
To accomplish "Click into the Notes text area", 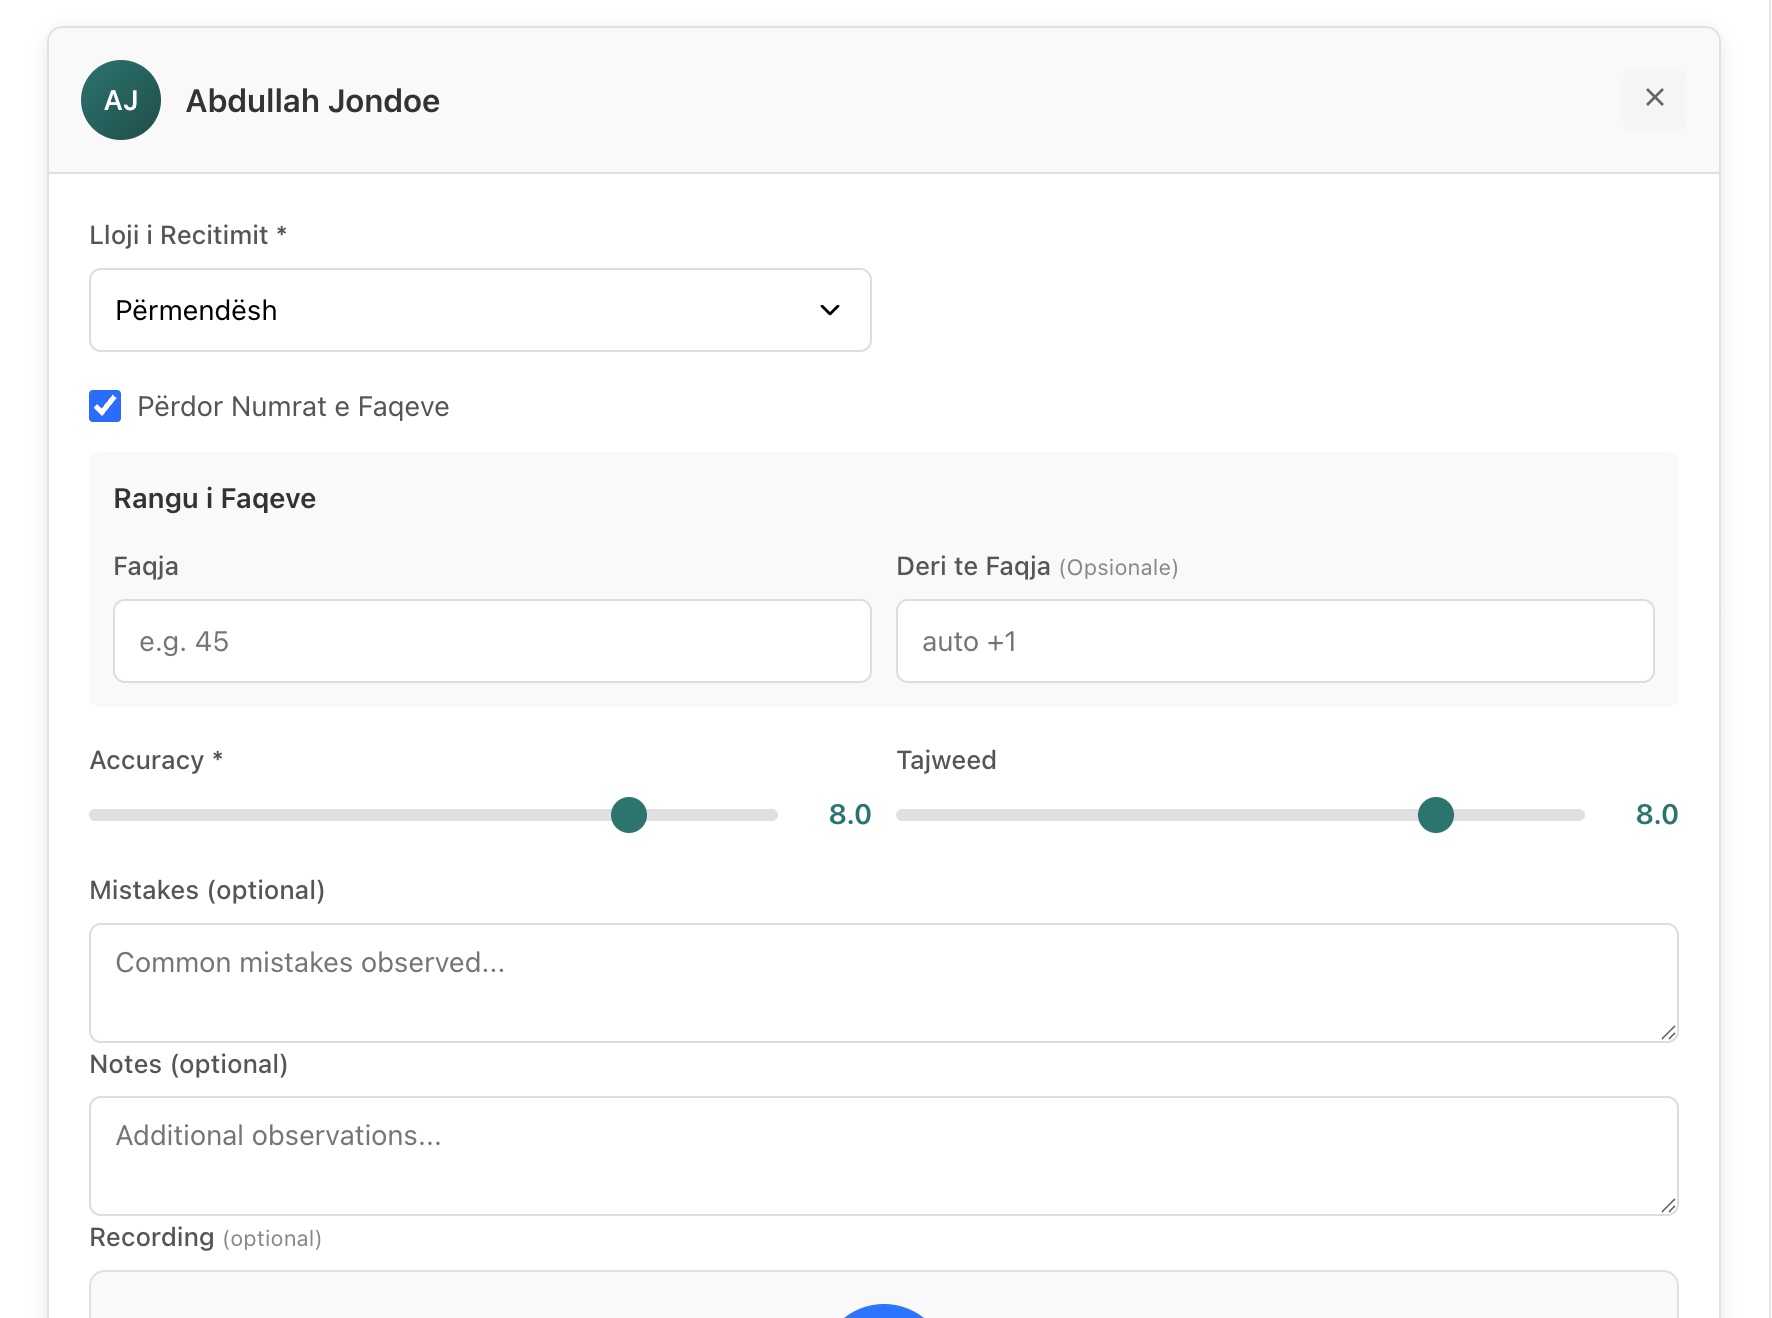I will coord(883,1155).
